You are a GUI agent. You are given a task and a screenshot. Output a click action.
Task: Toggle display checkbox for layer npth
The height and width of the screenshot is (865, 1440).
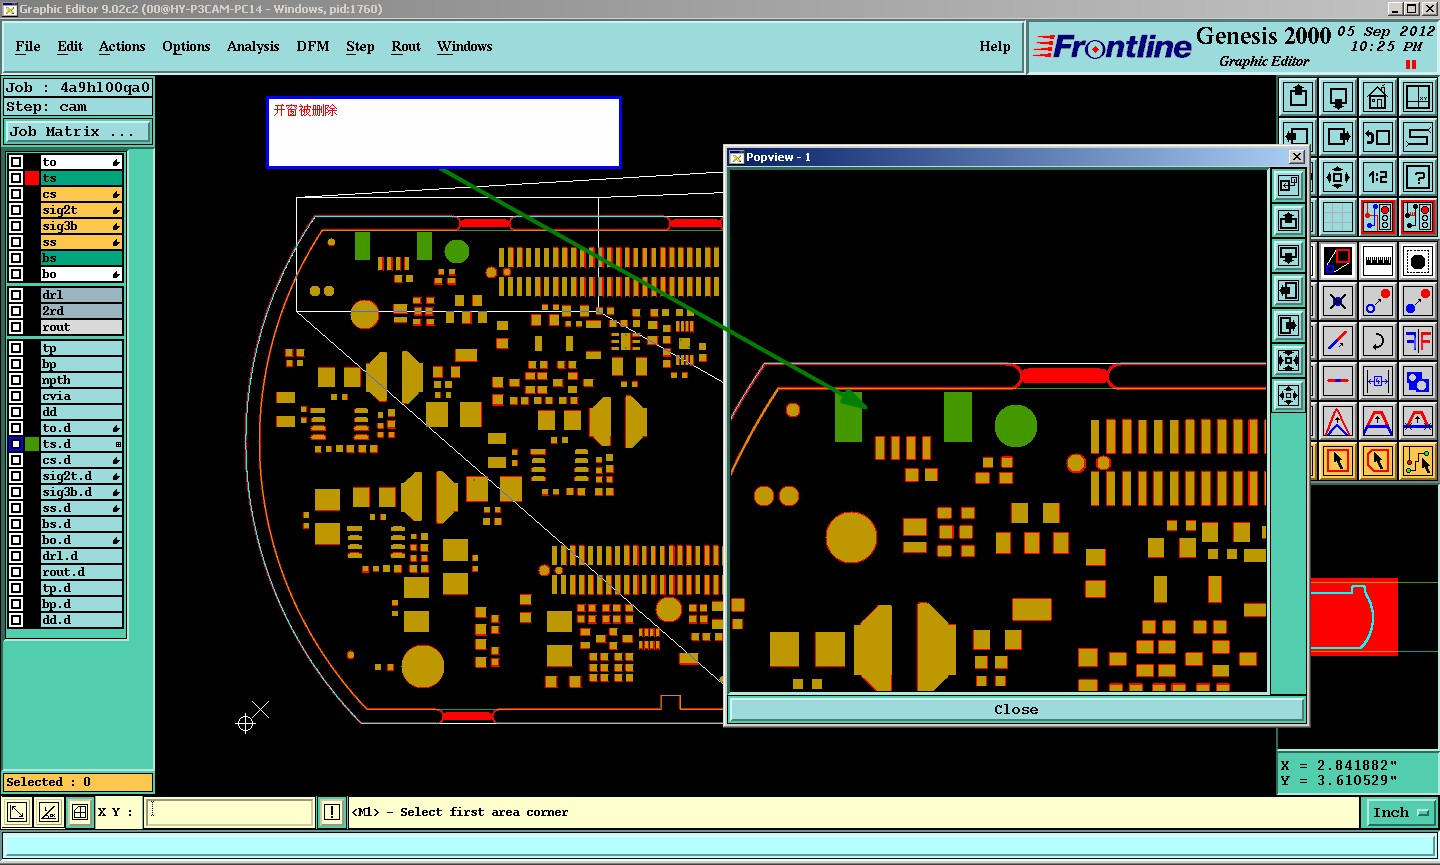(17, 380)
